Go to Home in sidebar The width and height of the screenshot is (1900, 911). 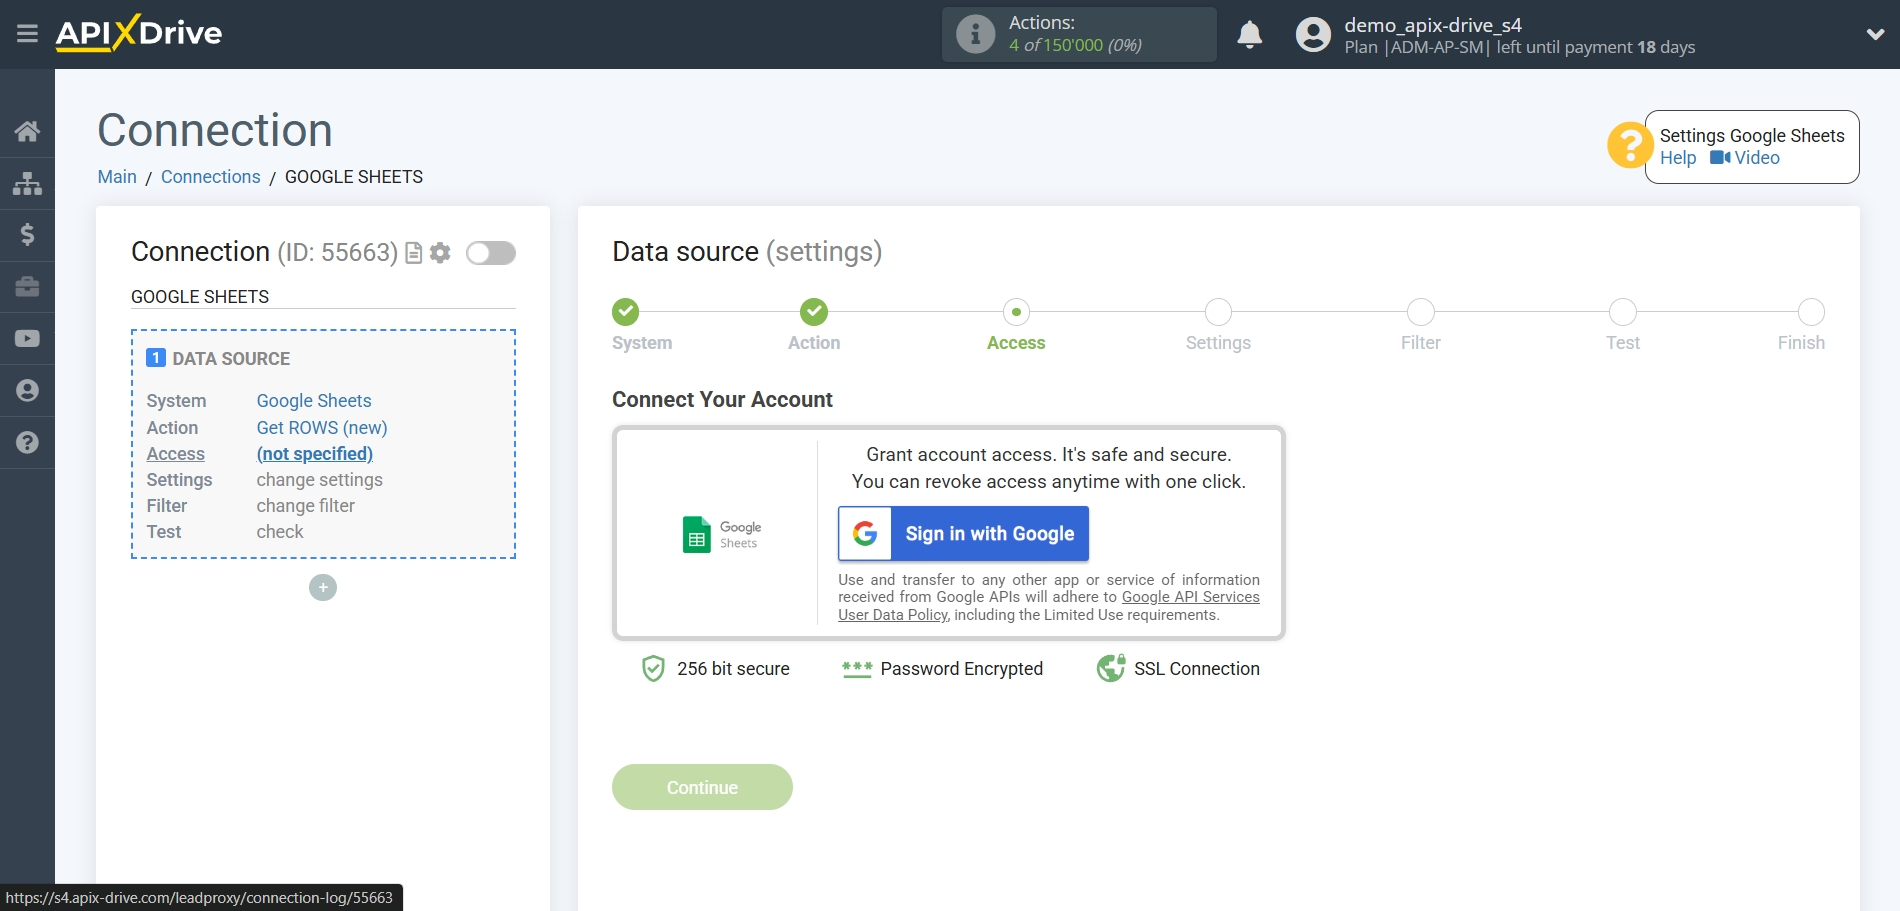[x=27, y=131]
